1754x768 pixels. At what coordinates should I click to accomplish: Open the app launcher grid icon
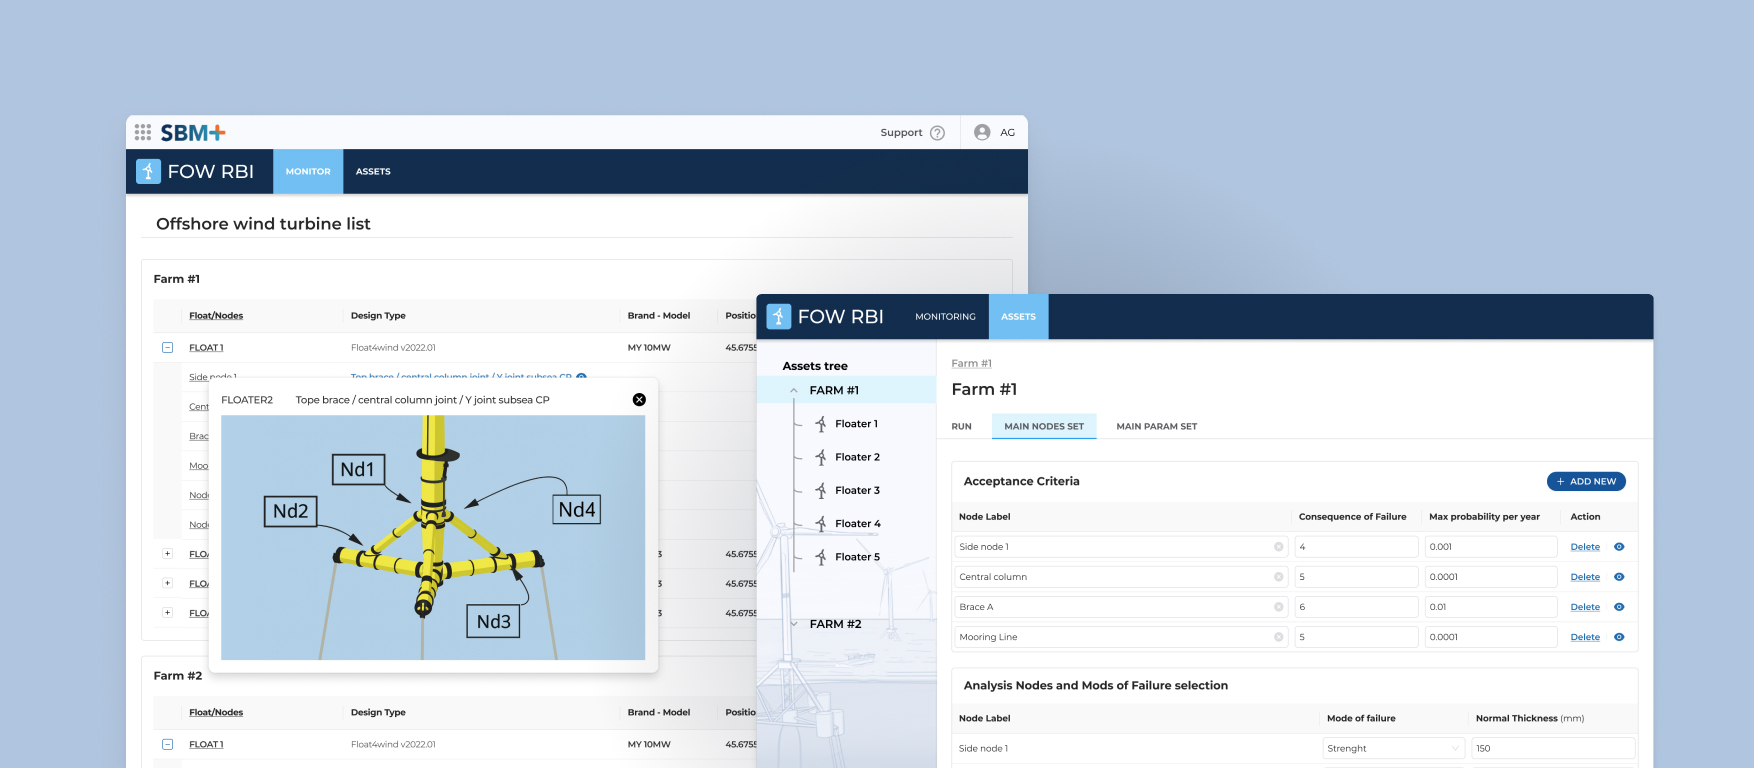coord(143,132)
